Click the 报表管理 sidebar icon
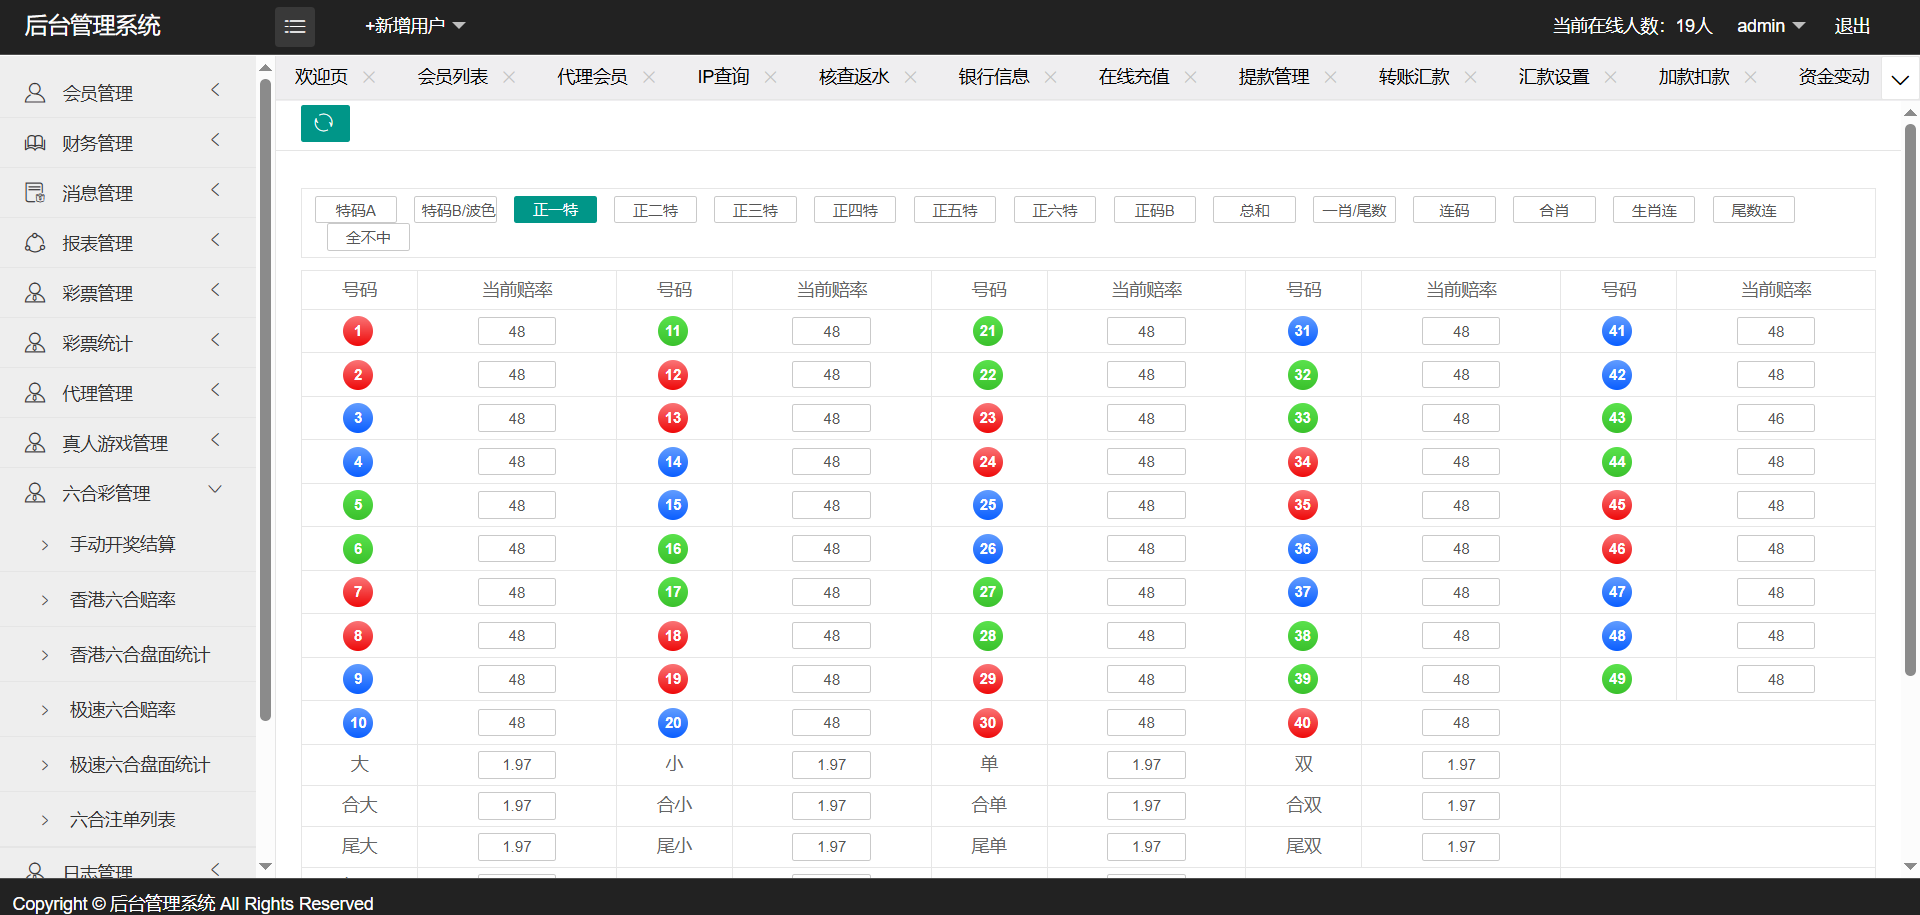Image resolution: width=1920 pixels, height=915 pixels. point(35,243)
